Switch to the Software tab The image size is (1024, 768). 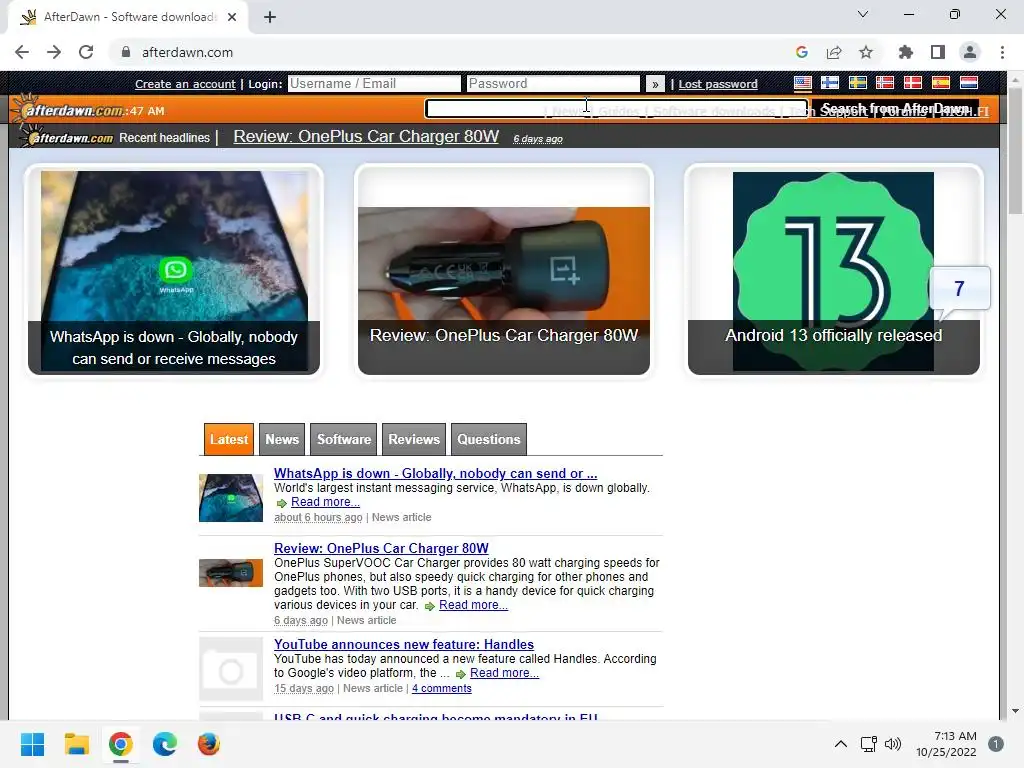344,439
